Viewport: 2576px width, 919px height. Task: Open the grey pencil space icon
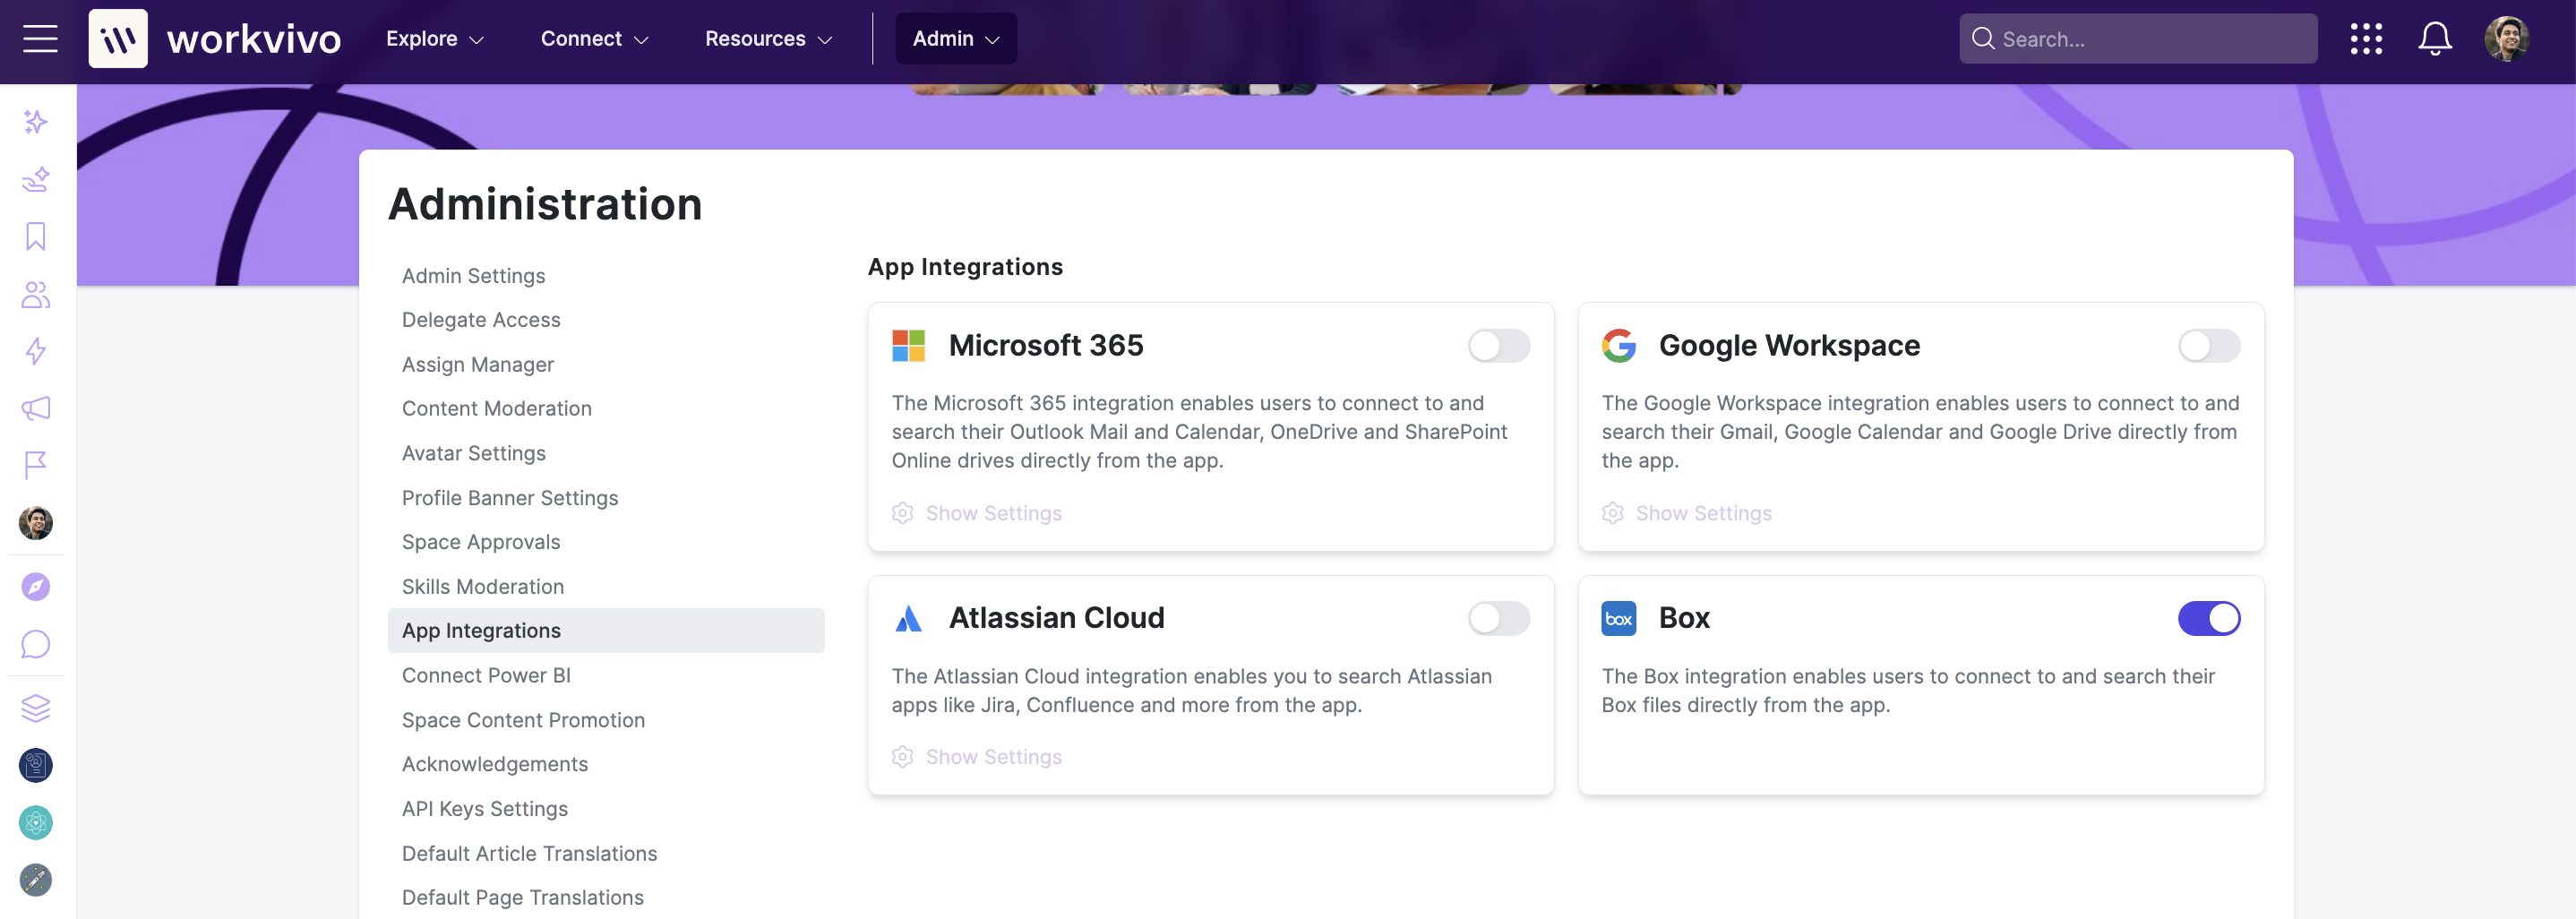point(36,880)
